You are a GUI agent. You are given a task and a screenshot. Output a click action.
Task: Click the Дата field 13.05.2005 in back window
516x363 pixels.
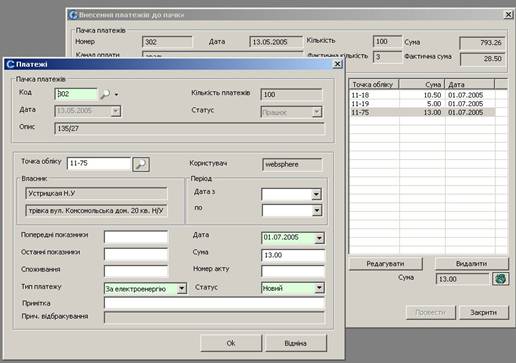(x=275, y=42)
